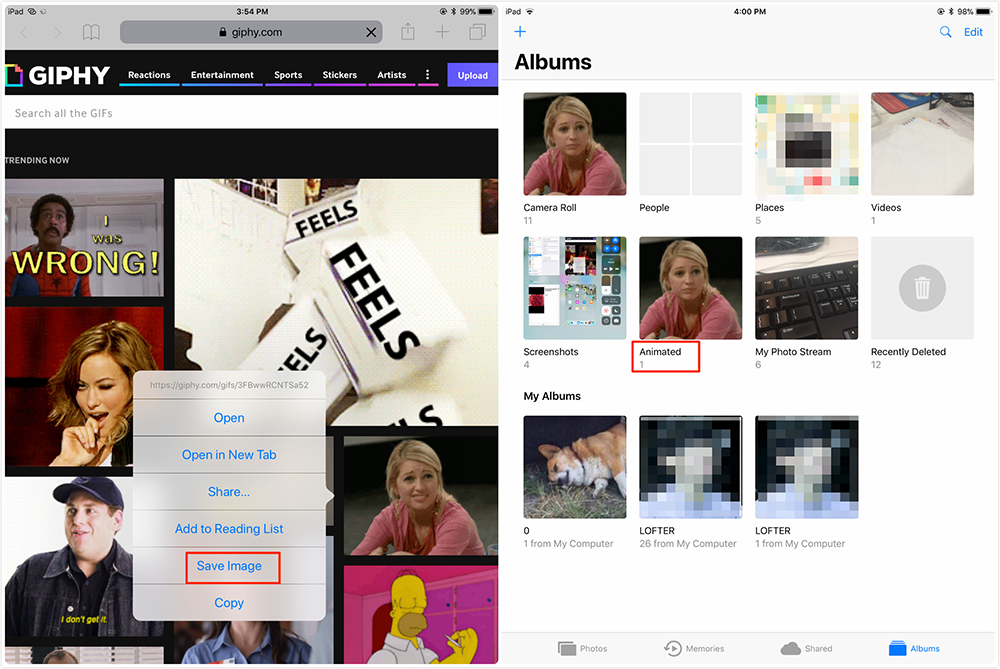Tap the 4:00 PM clock in the status bar

coord(749,11)
